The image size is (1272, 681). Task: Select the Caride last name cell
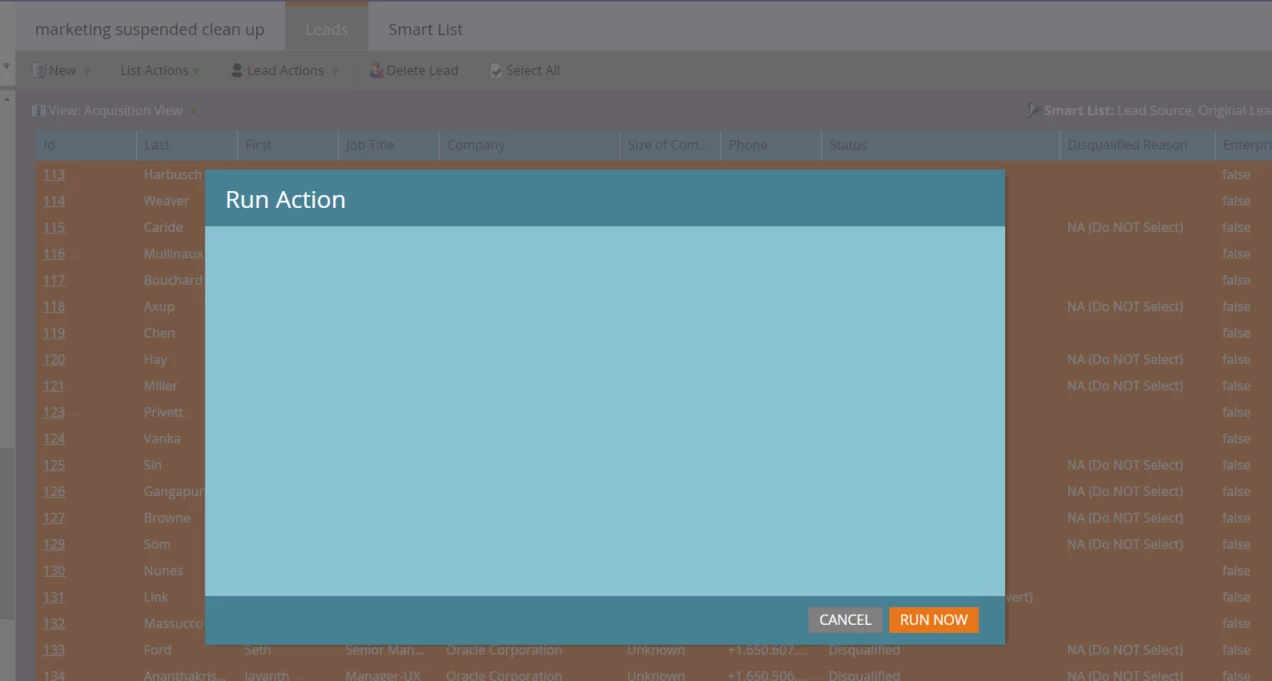[x=163, y=227]
